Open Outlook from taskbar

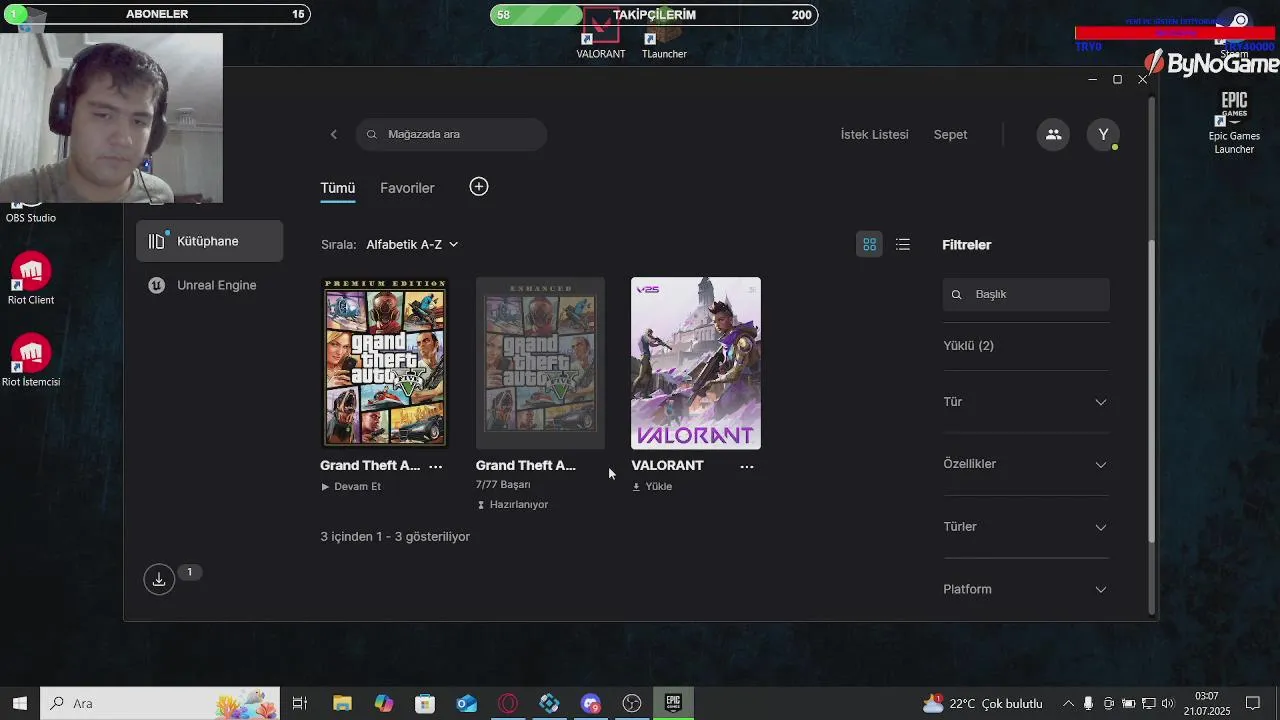[467, 703]
